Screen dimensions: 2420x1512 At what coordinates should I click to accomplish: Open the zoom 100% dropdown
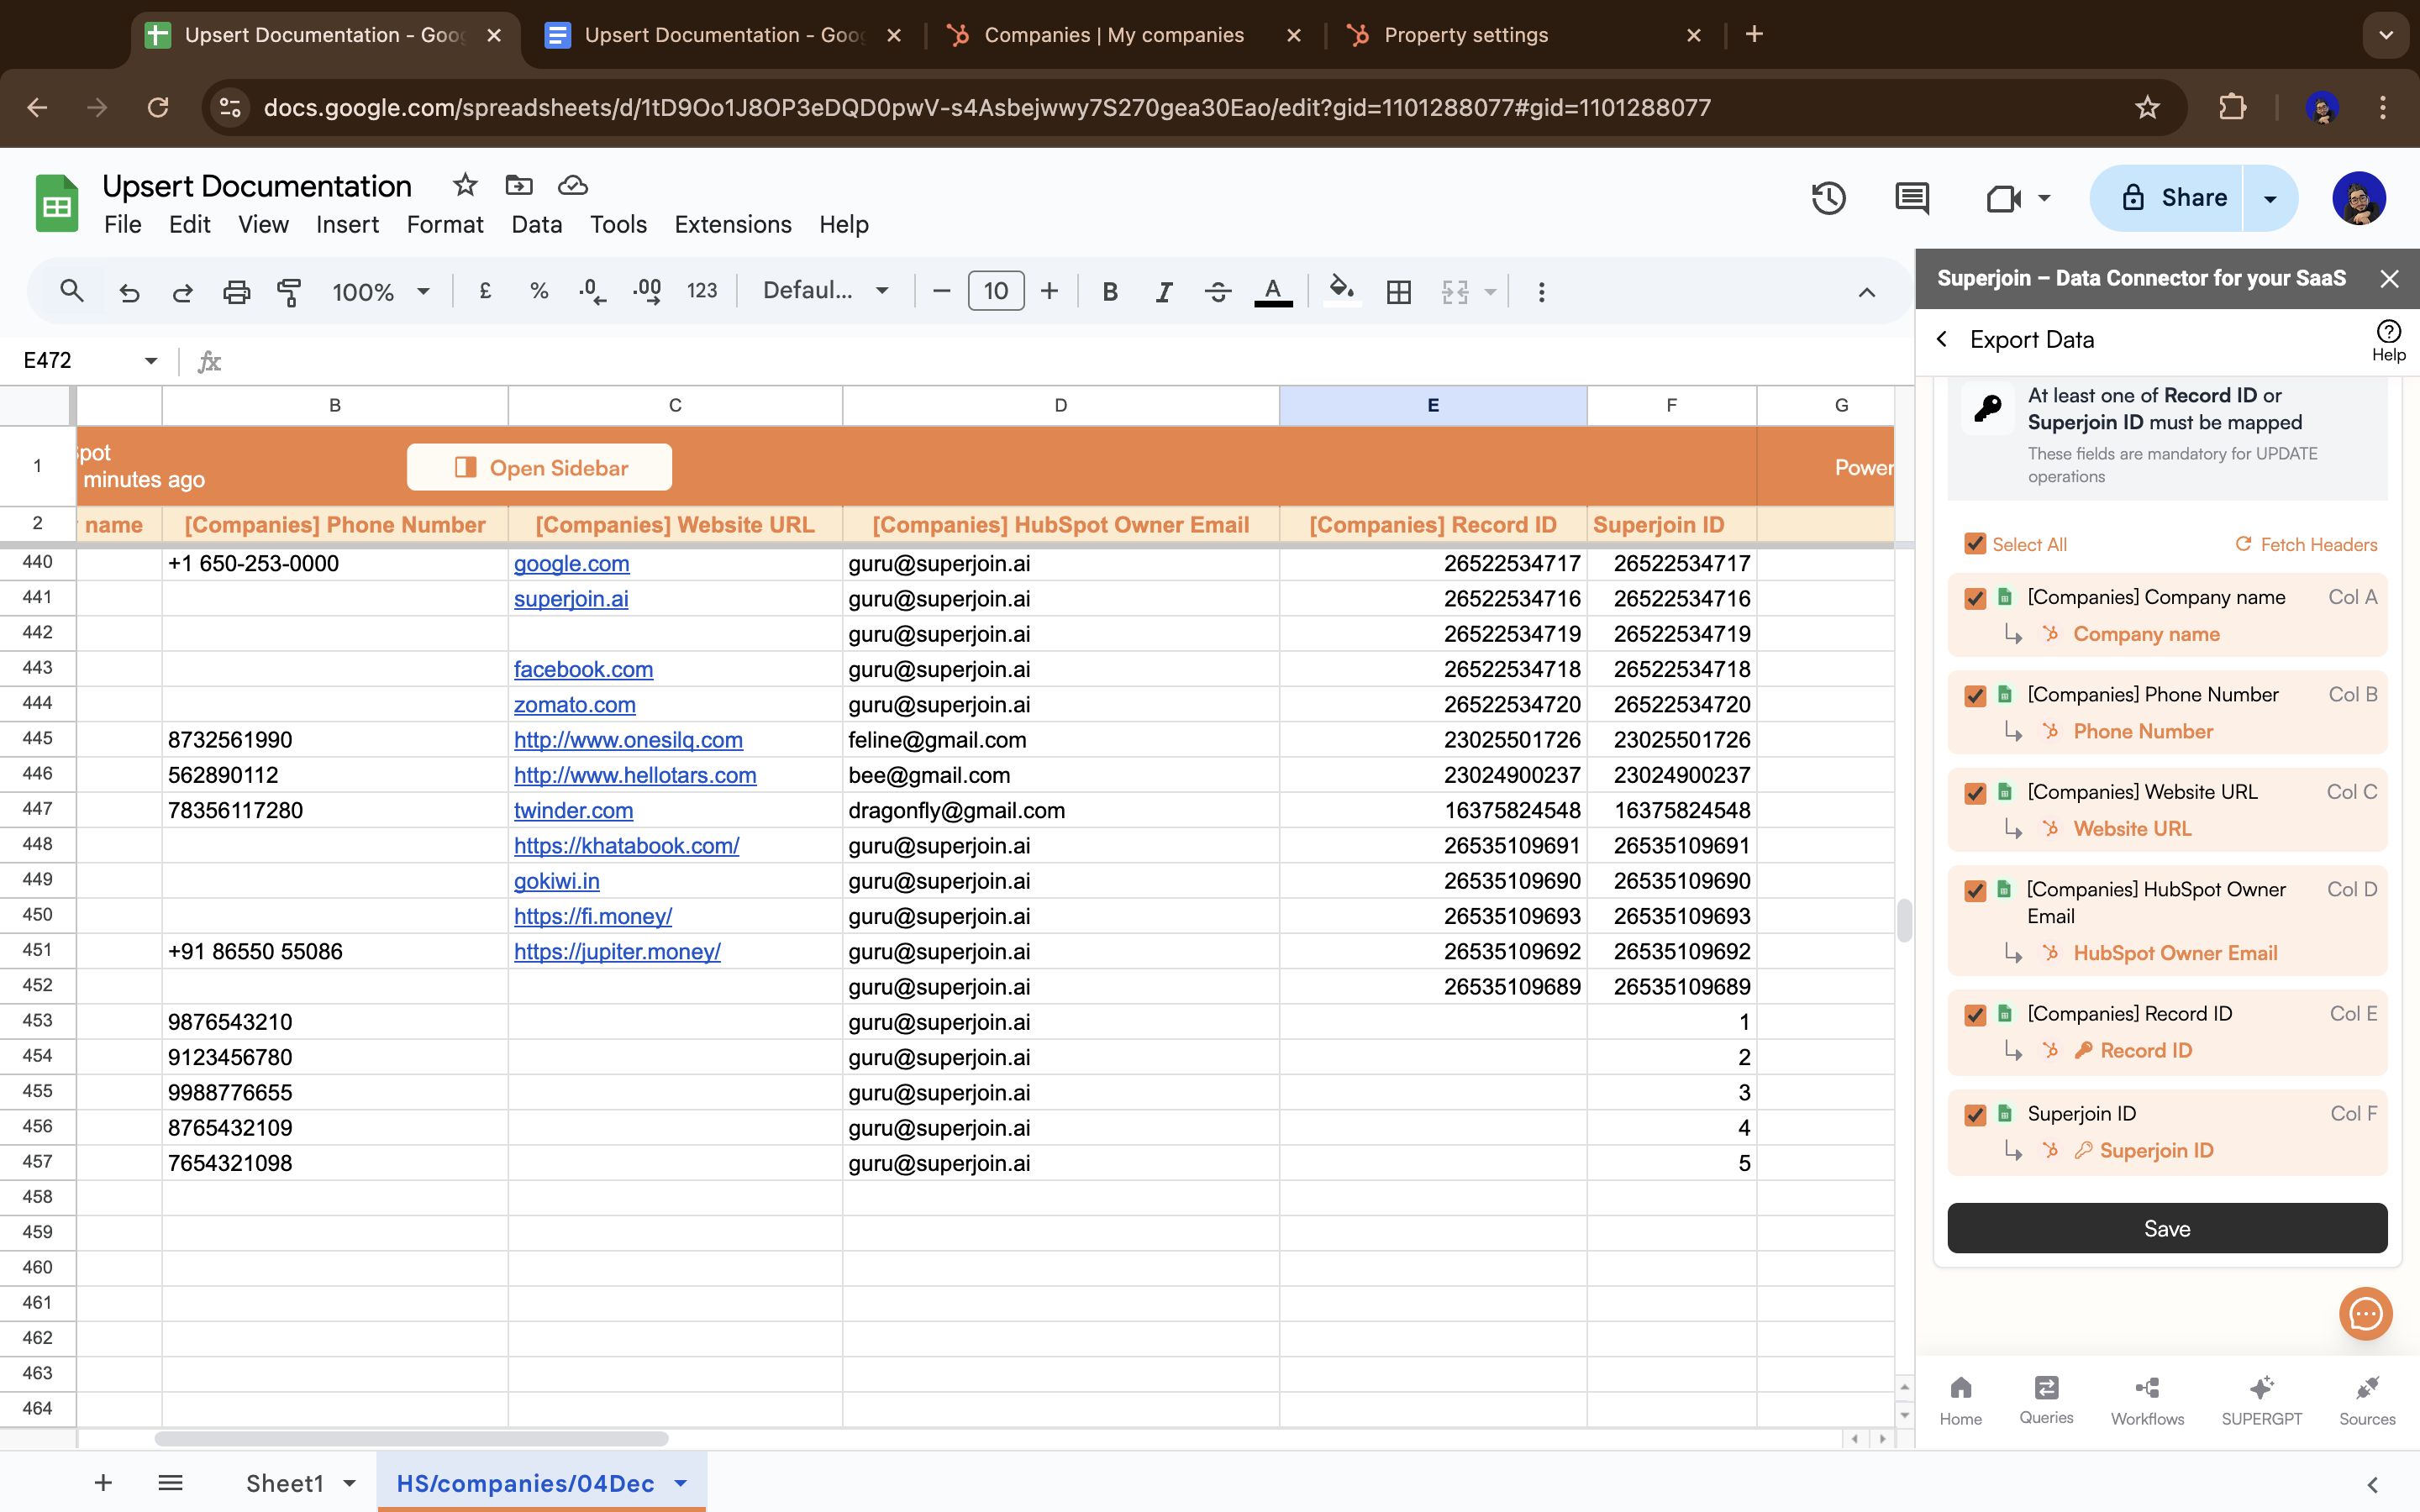click(x=380, y=292)
